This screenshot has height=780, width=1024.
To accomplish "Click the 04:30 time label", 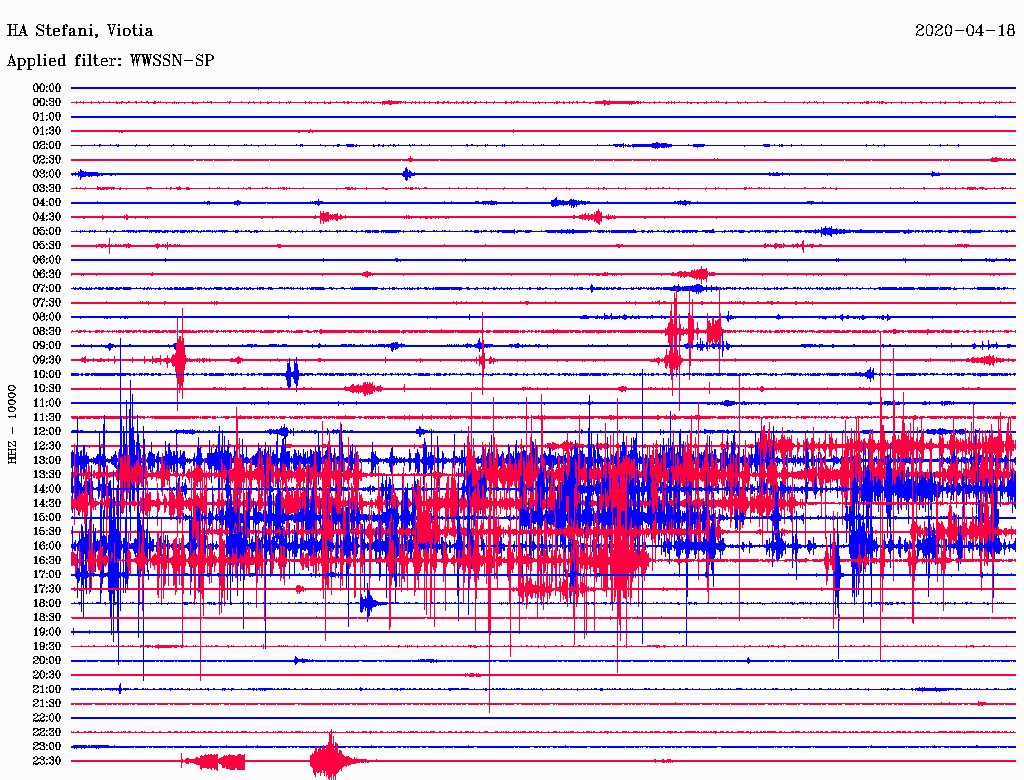I will click(x=47, y=217).
